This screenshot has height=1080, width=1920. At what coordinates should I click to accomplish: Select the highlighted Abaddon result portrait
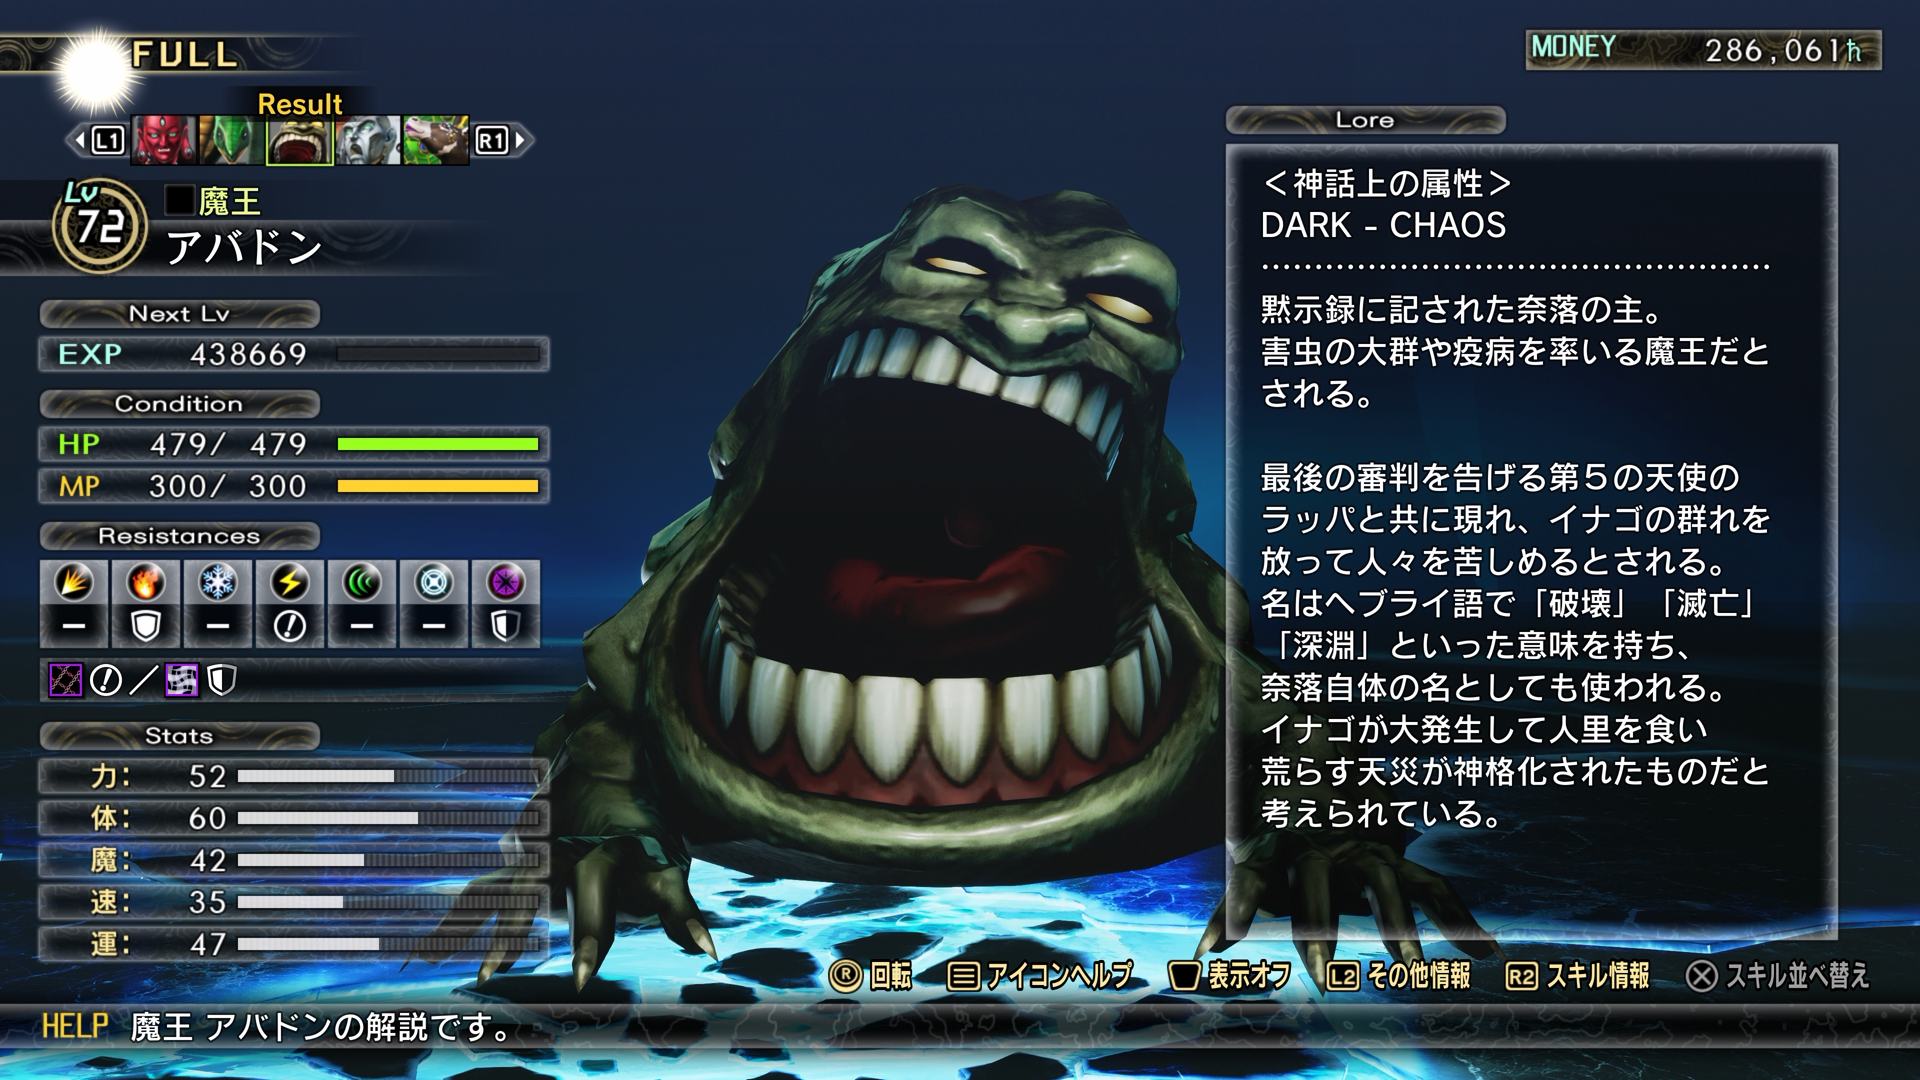pyautogui.click(x=300, y=140)
